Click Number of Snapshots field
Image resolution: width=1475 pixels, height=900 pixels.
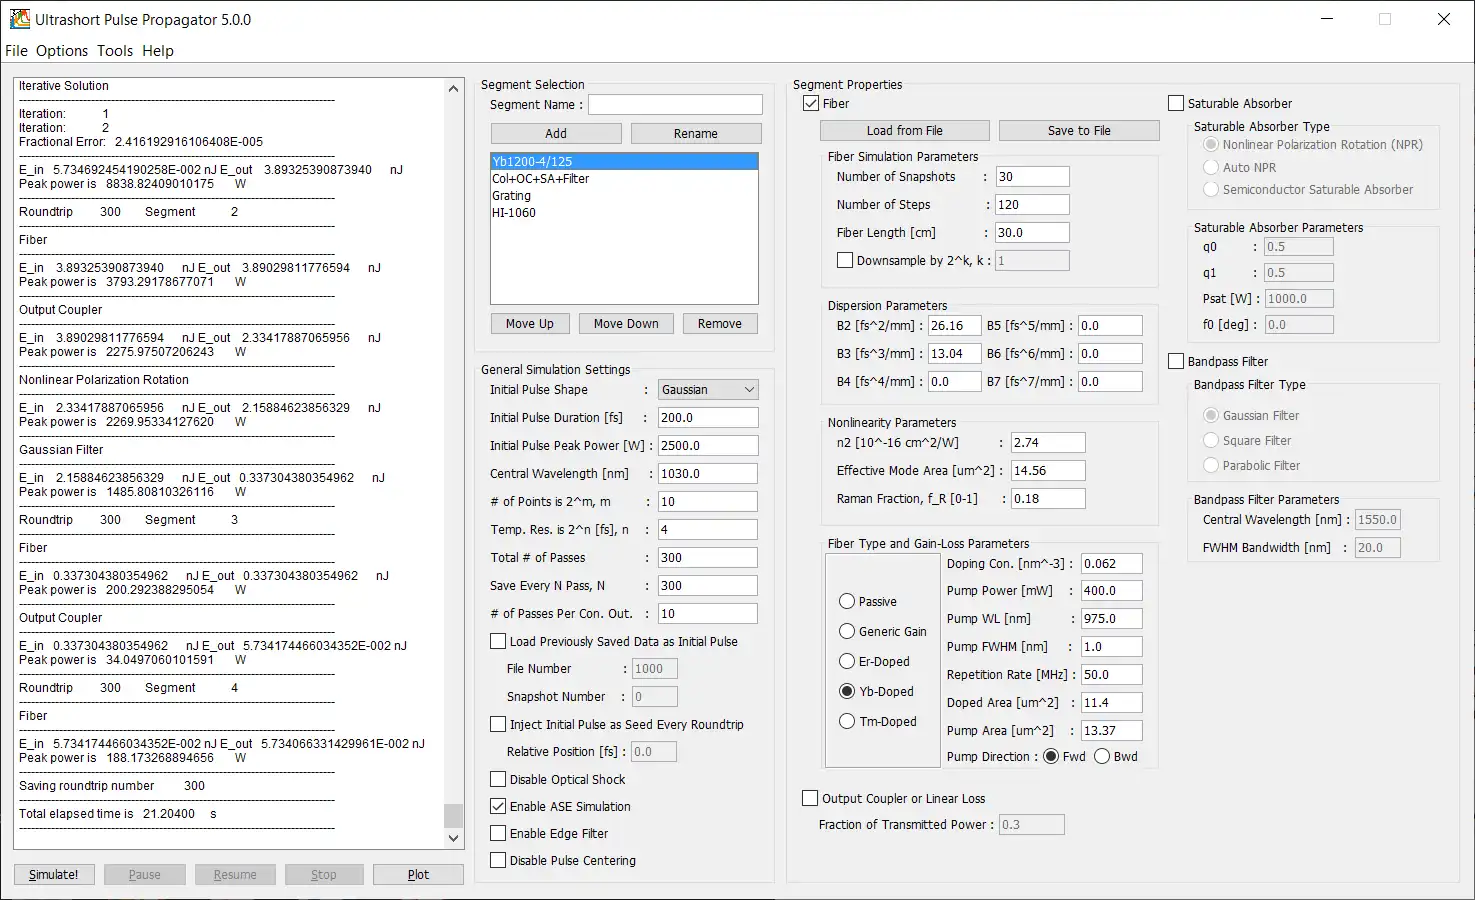pyautogui.click(x=1032, y=177)
